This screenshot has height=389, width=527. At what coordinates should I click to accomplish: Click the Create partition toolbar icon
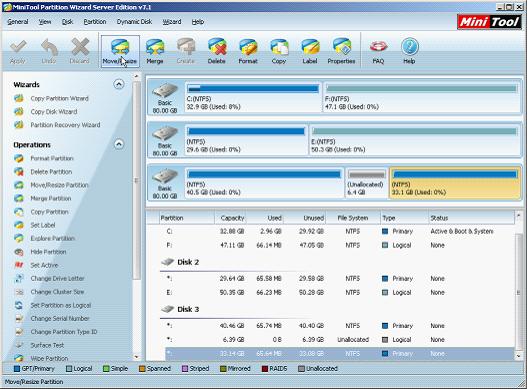tap(186, 51)
